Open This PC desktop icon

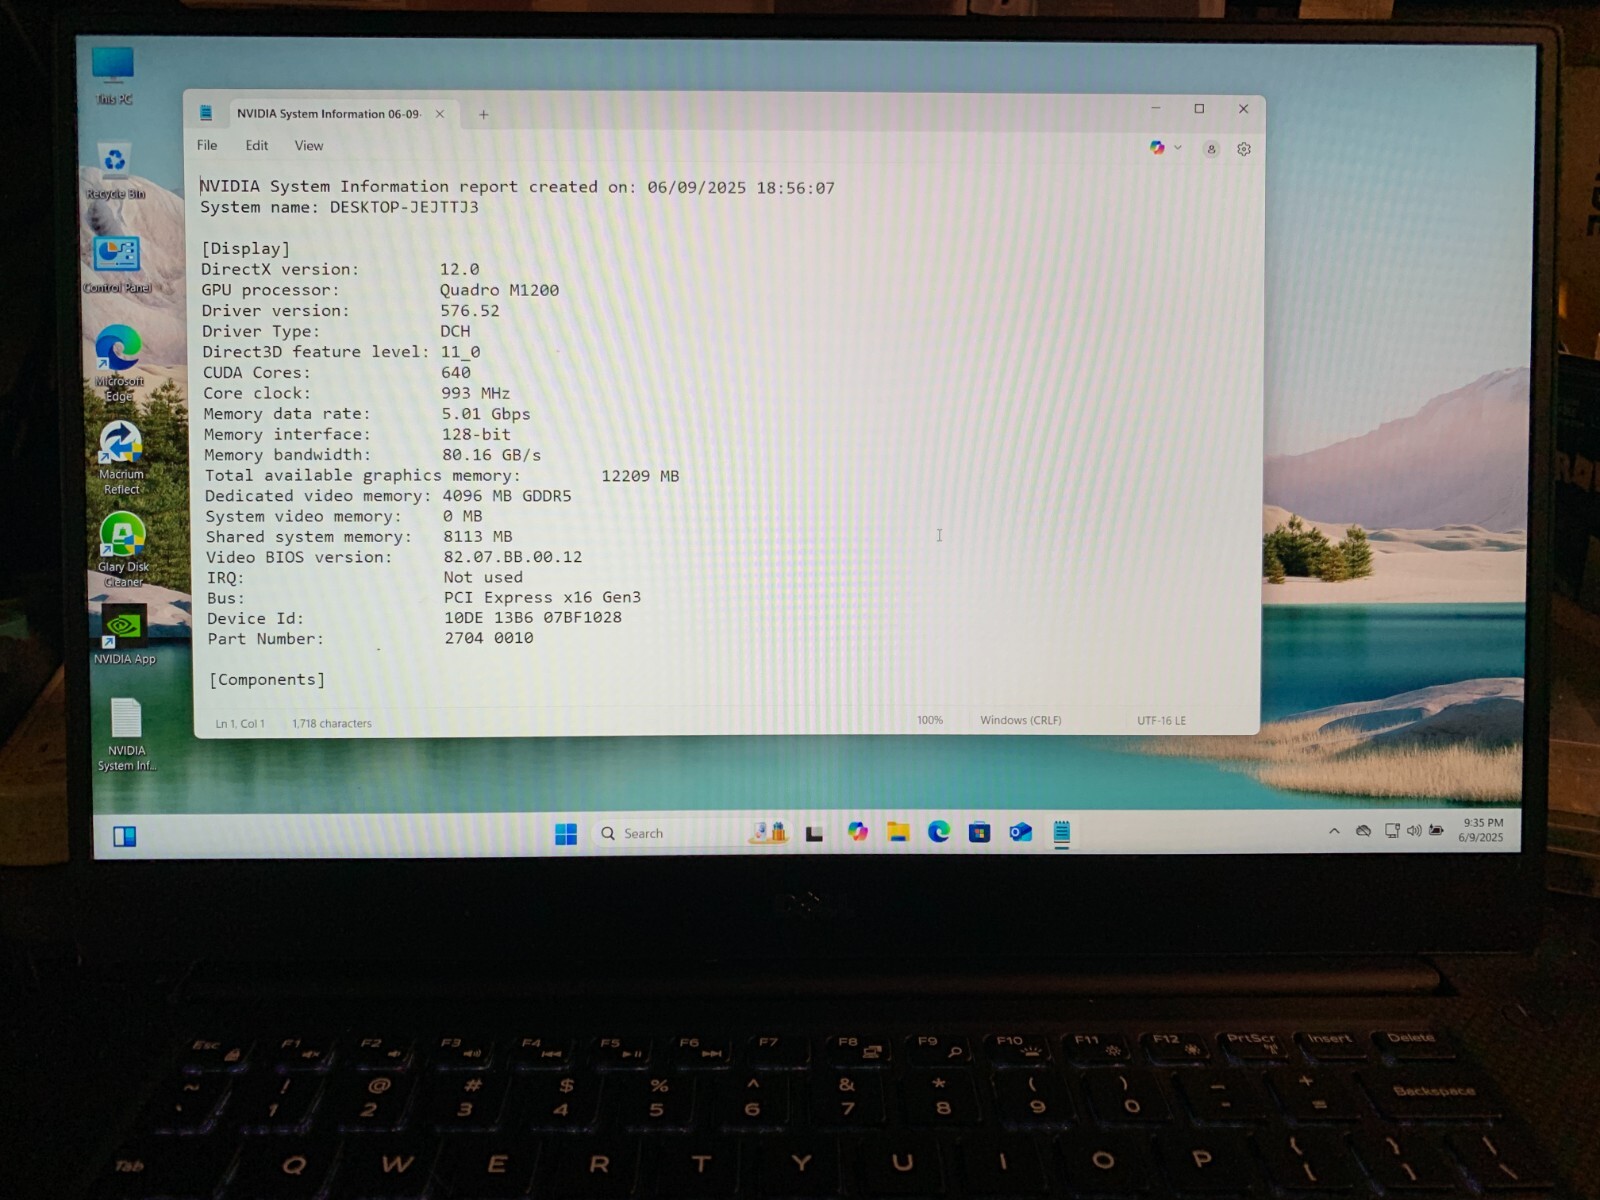point(113,75)
